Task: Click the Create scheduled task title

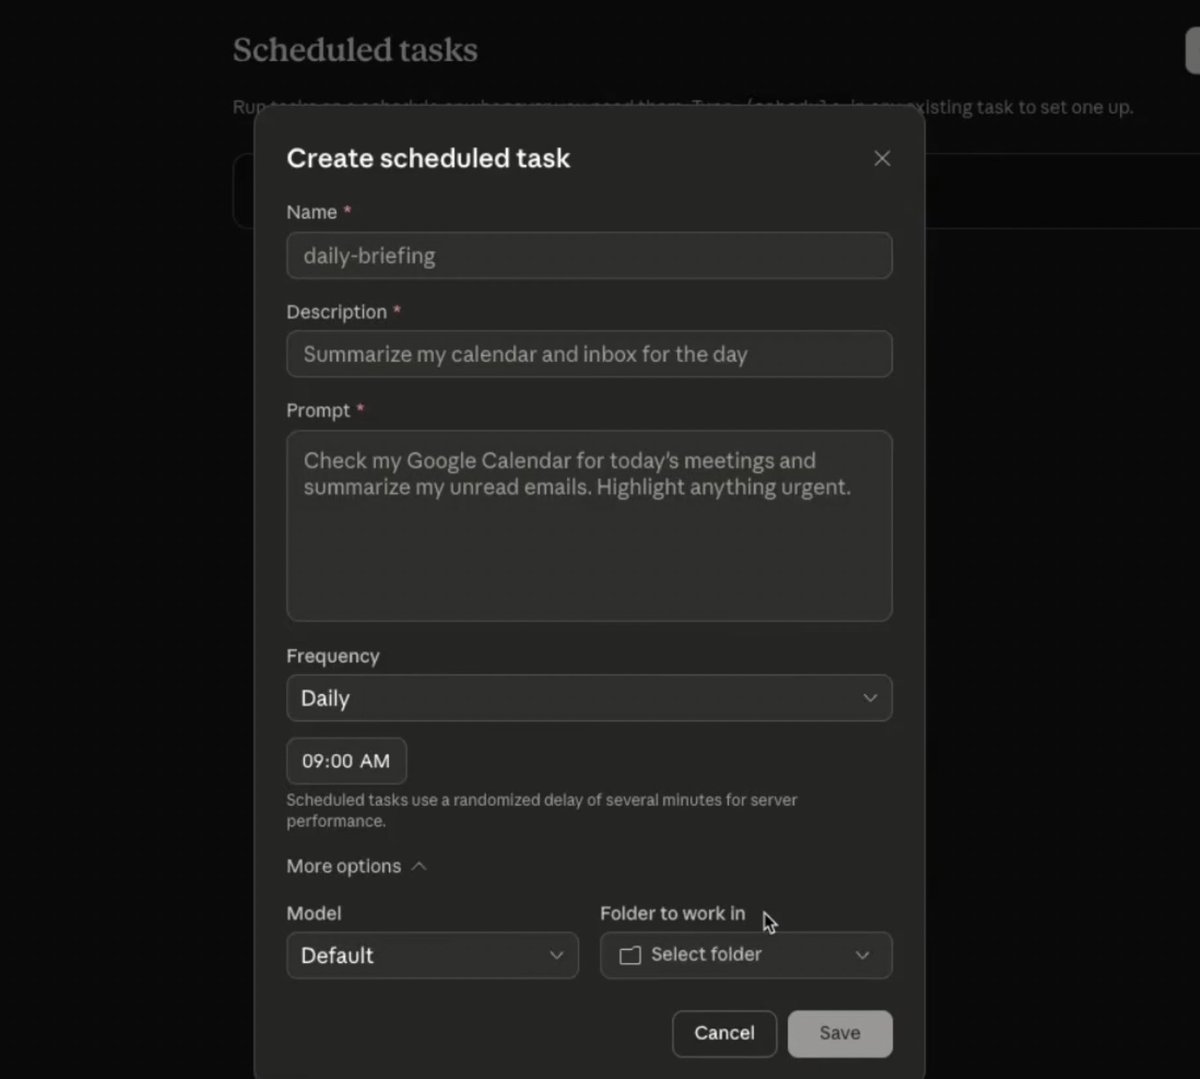Action: tap(428, 158)
